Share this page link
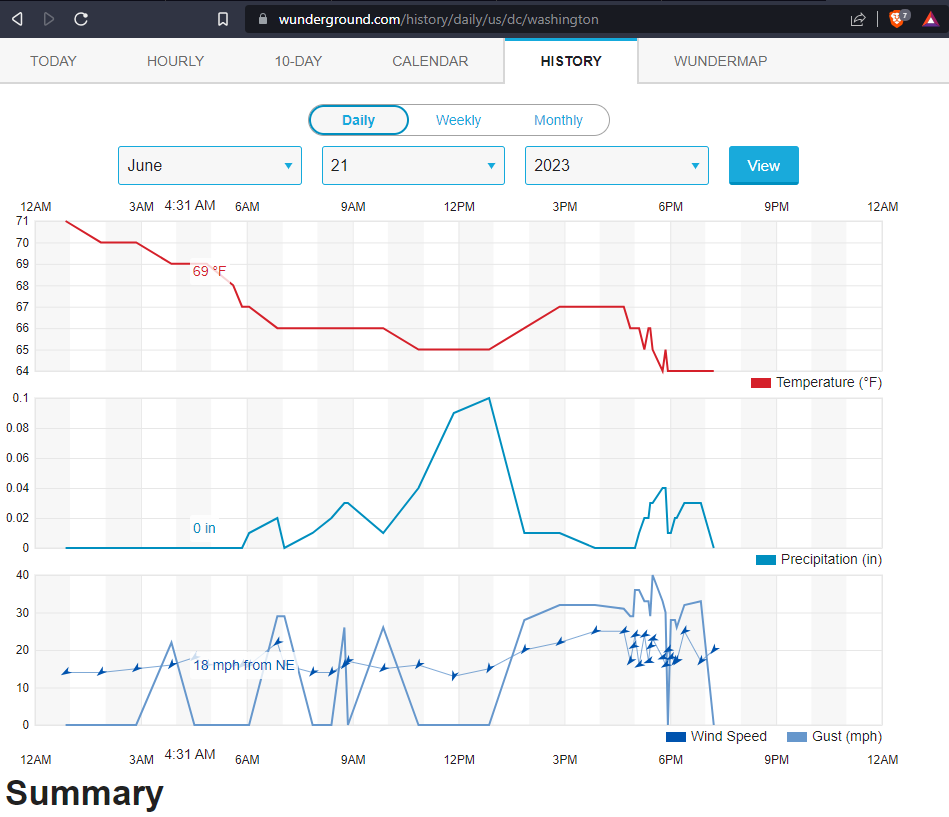Image resolution: width=949 pixels, height=817 pixels. pyautogui.click(x=858, y=19)
